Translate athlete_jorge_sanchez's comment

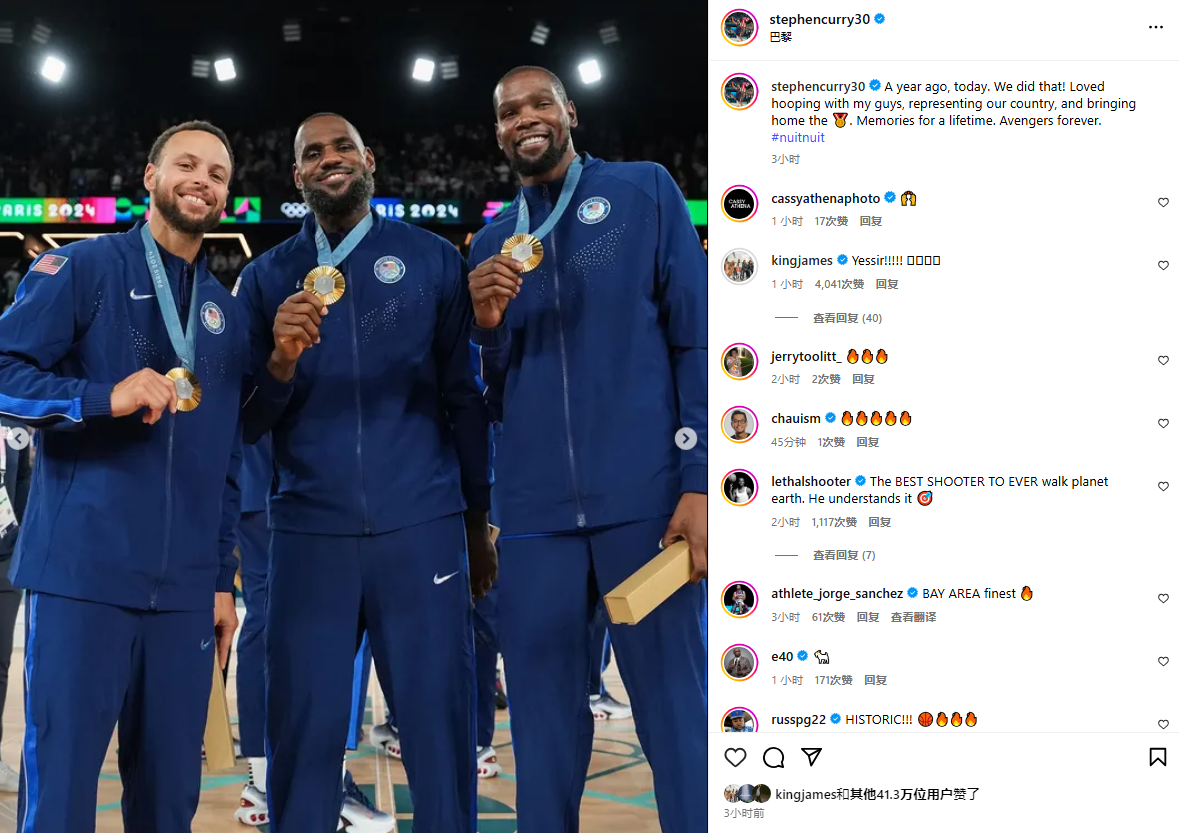click(x=913, y=616)
